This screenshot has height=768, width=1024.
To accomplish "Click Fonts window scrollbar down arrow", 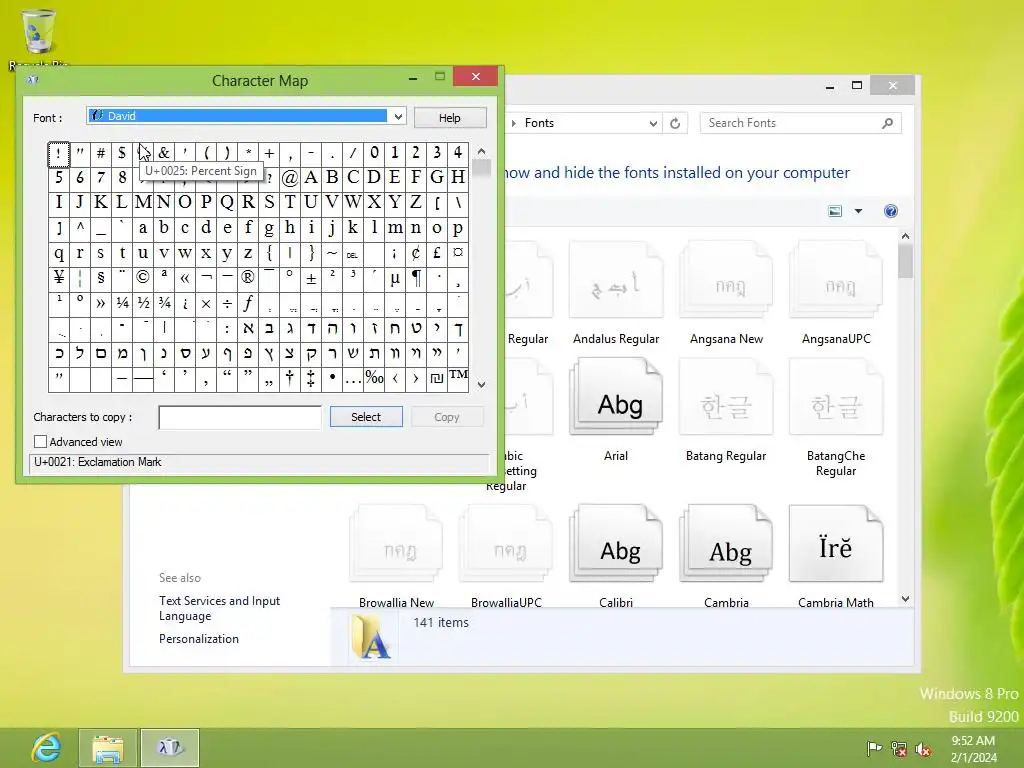I will point(905,599).
